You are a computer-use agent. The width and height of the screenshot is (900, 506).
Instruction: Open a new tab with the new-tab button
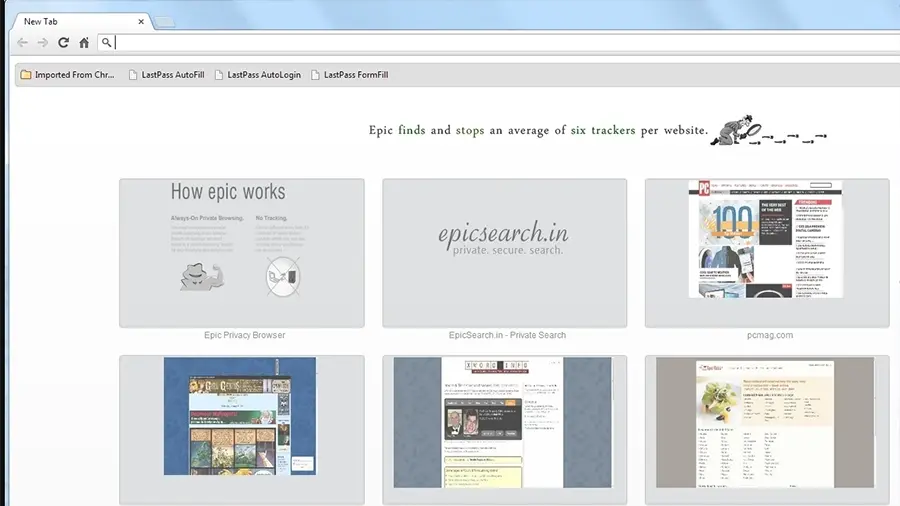point(165,22)
